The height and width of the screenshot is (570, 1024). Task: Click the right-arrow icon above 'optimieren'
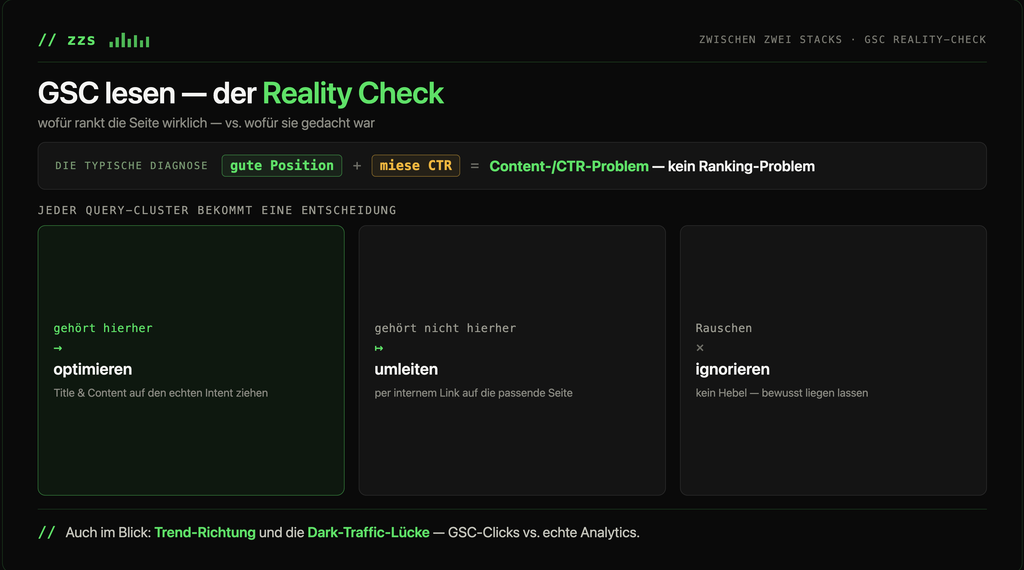tap(57, 348)
